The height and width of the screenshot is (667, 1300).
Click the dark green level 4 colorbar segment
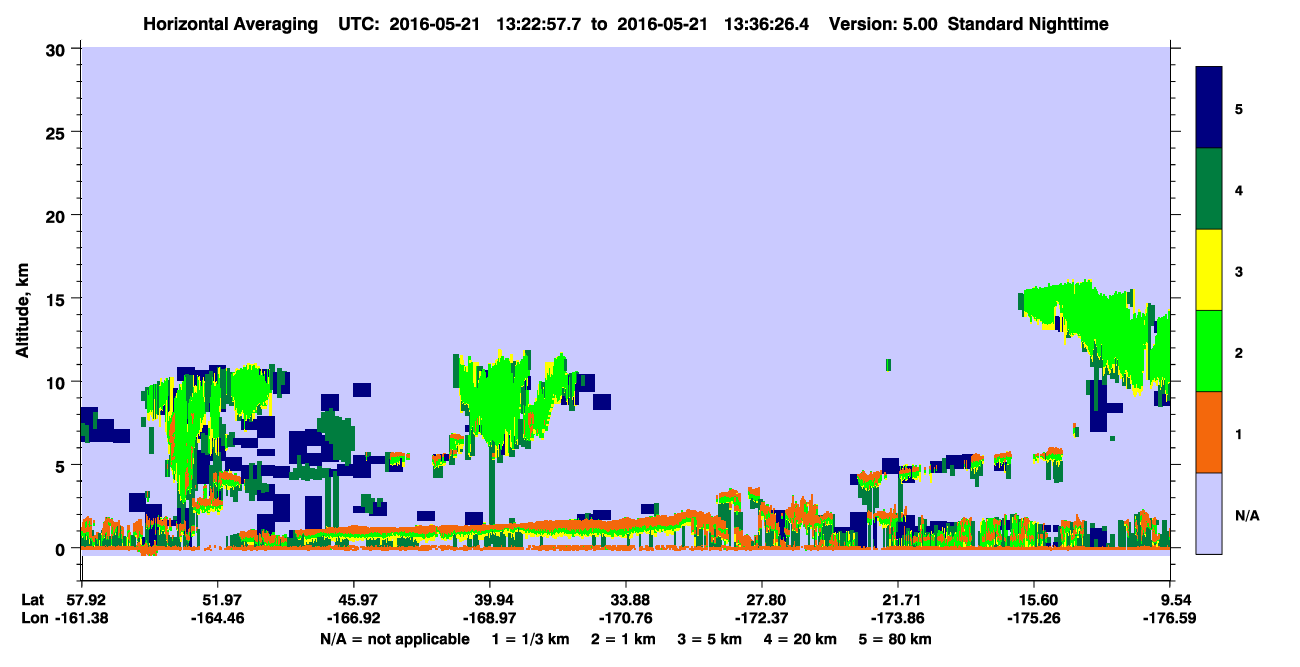[x=1209, y=189]
